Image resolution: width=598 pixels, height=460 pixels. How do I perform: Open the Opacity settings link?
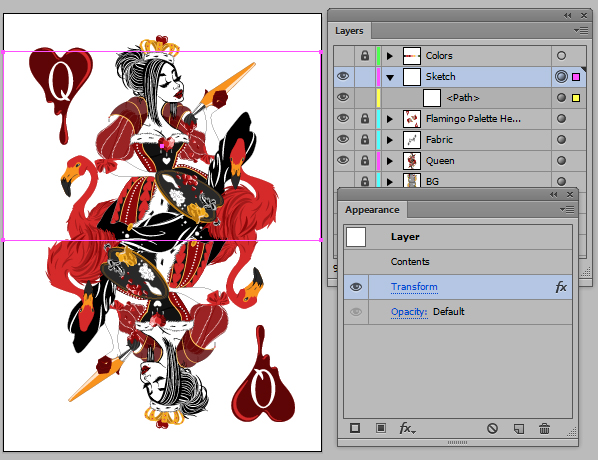tap(409, 312)
